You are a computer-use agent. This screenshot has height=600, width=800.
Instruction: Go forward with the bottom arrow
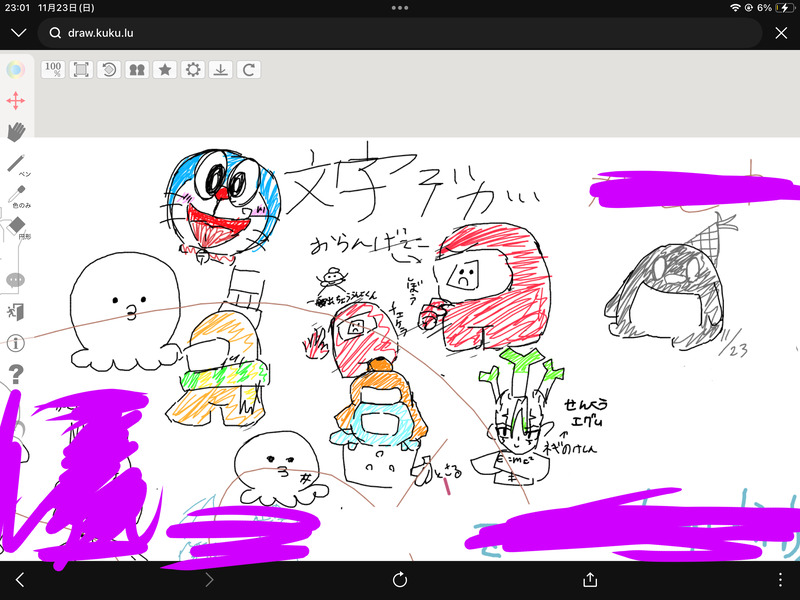click(209, 580)
